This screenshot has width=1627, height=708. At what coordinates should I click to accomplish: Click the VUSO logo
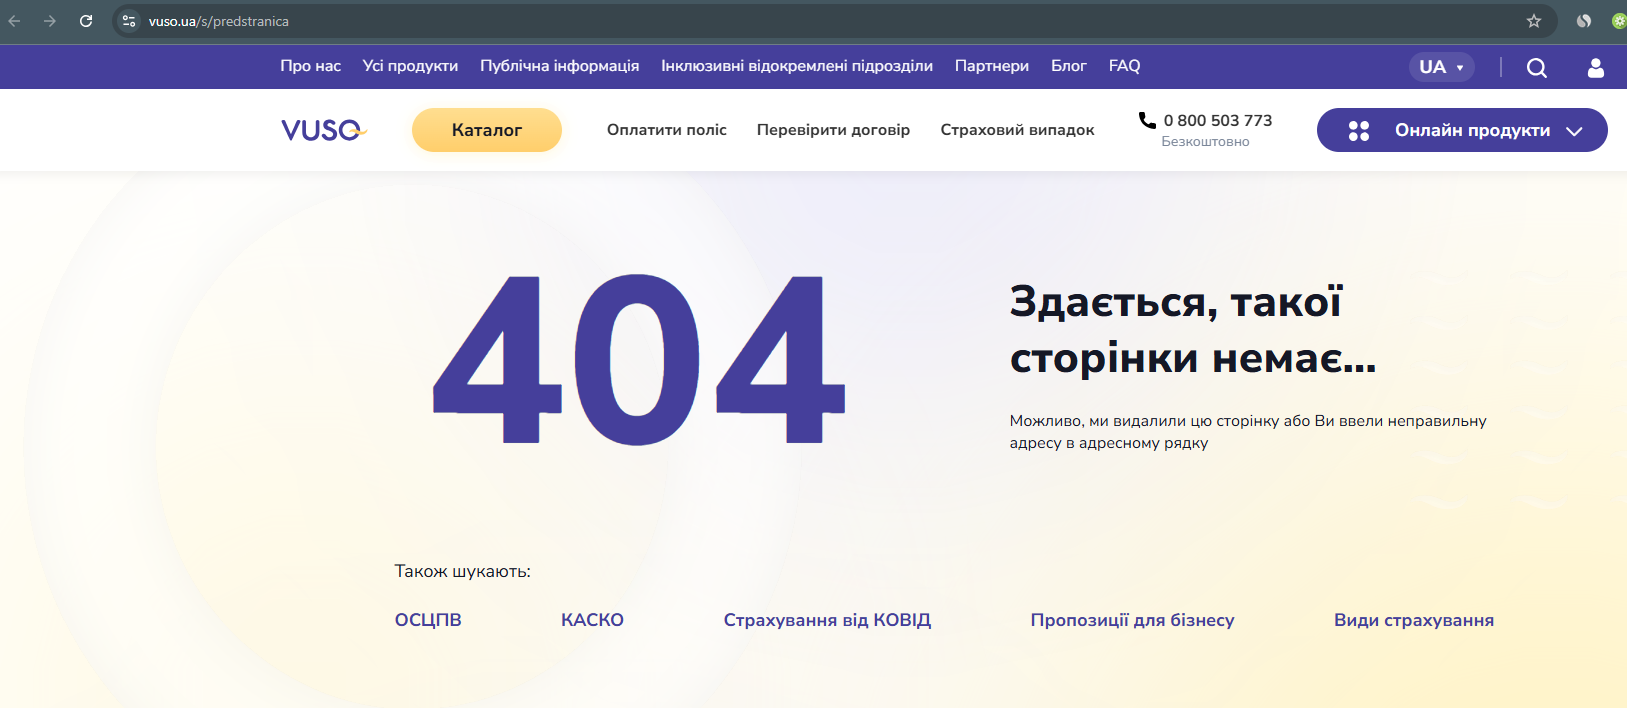click(324, 130)
